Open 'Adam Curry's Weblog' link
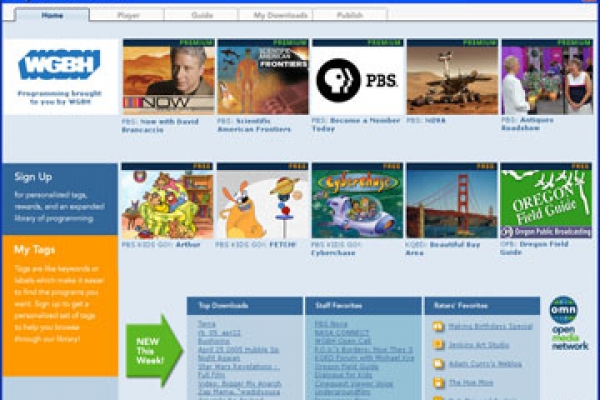600x400 pixels. pyautogui.click(x=485, y=364)
